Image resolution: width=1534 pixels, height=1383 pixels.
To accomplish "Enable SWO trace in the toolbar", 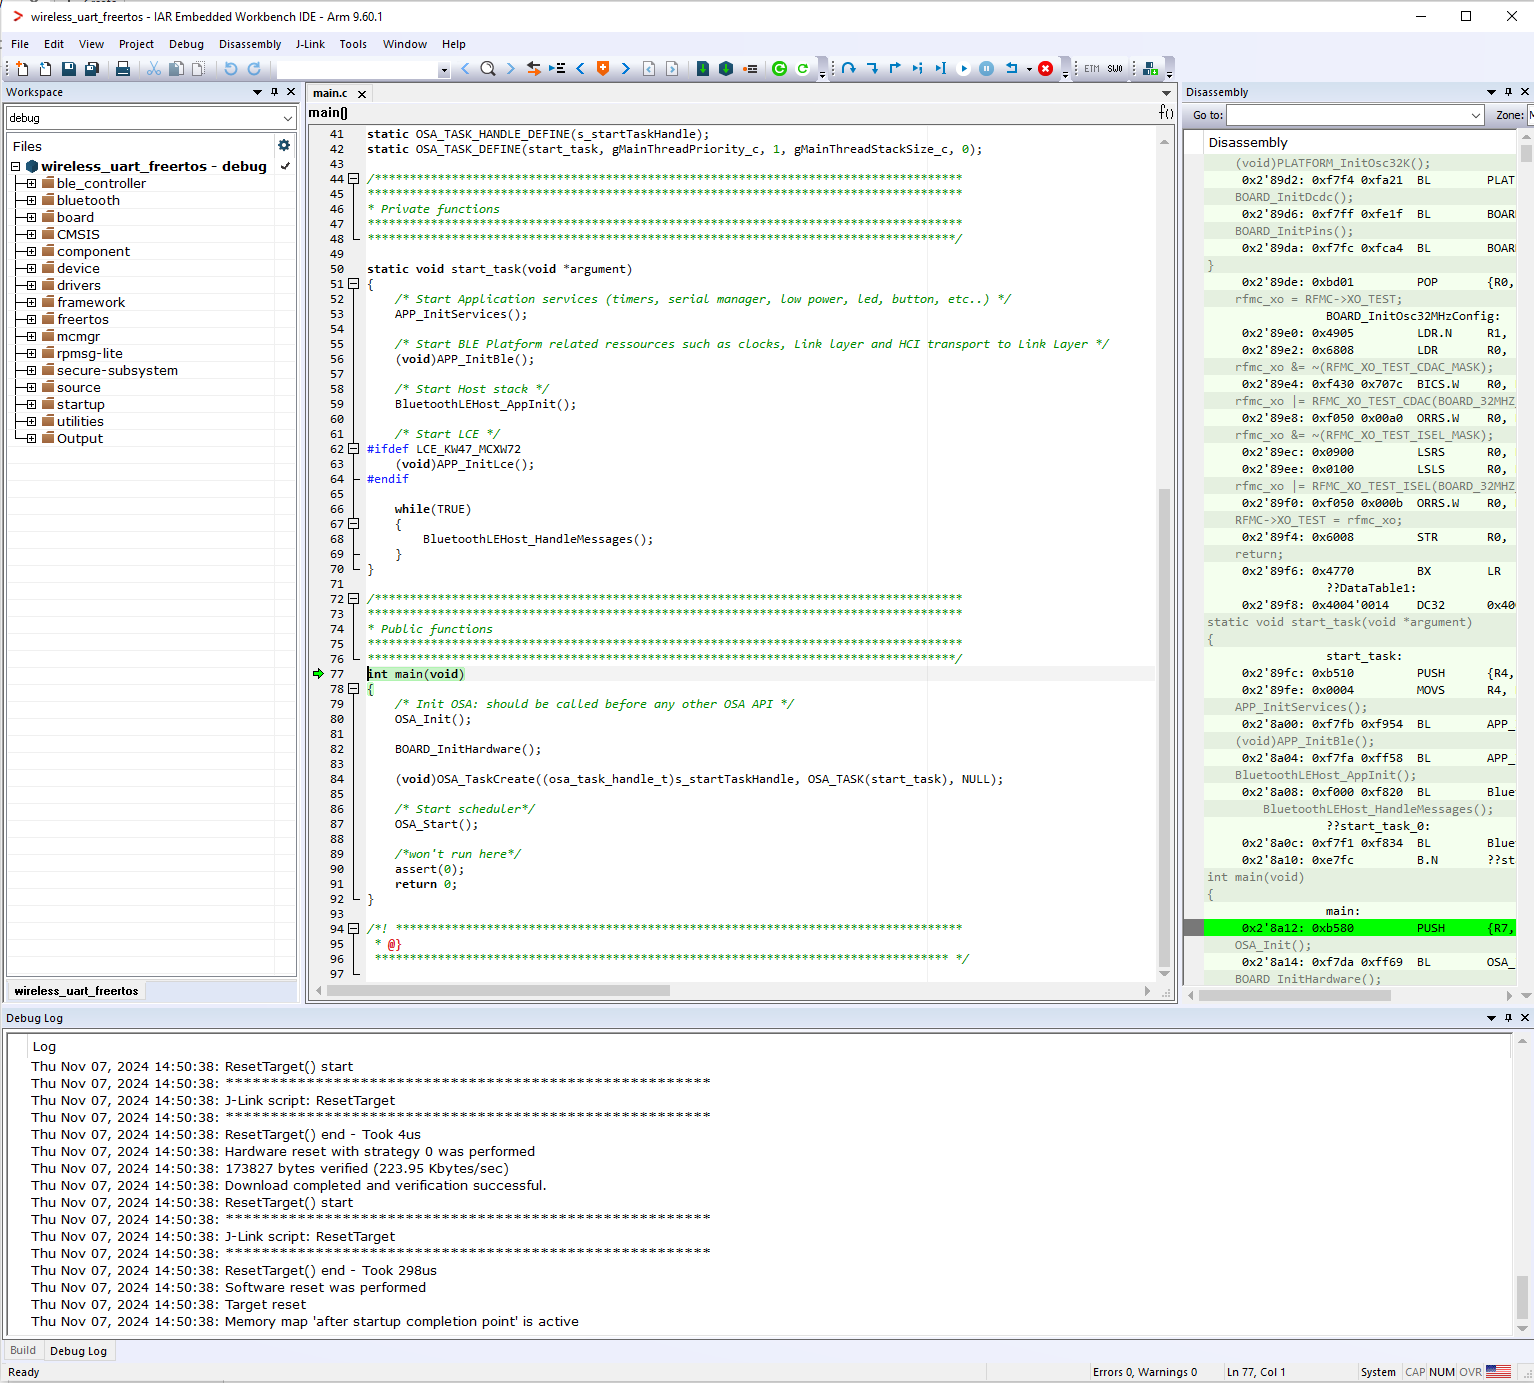I will [x=1116, y=68].
